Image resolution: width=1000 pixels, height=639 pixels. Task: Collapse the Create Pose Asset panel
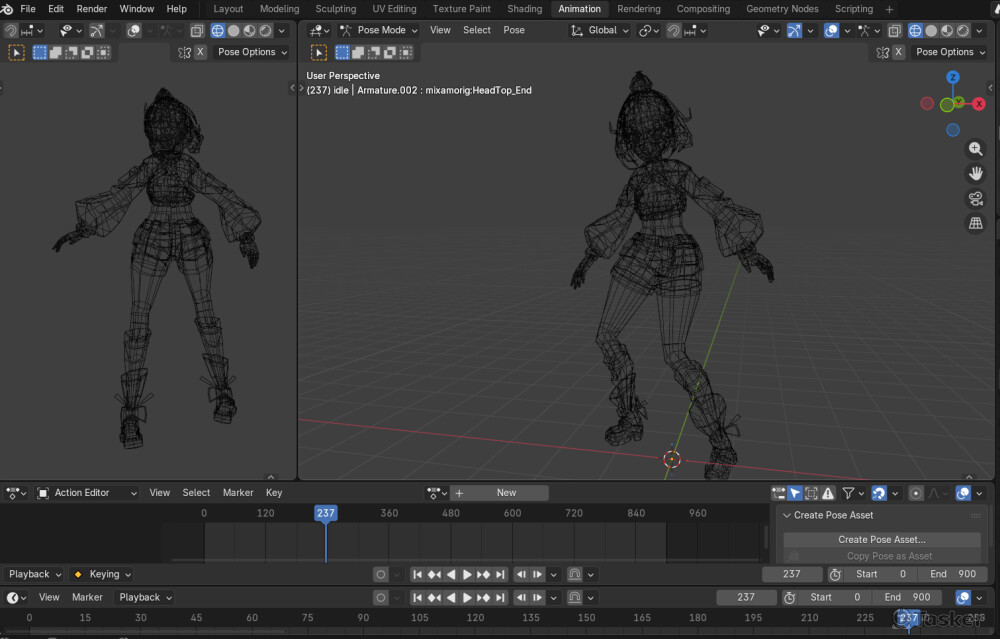(787, 516)
